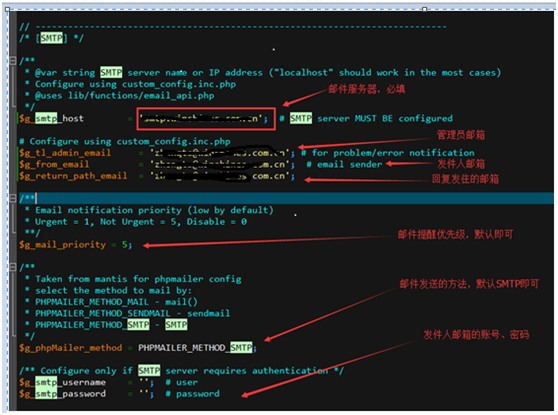Click the dashed // comment line at the top
558x415 pixels.
coord(233,26)
